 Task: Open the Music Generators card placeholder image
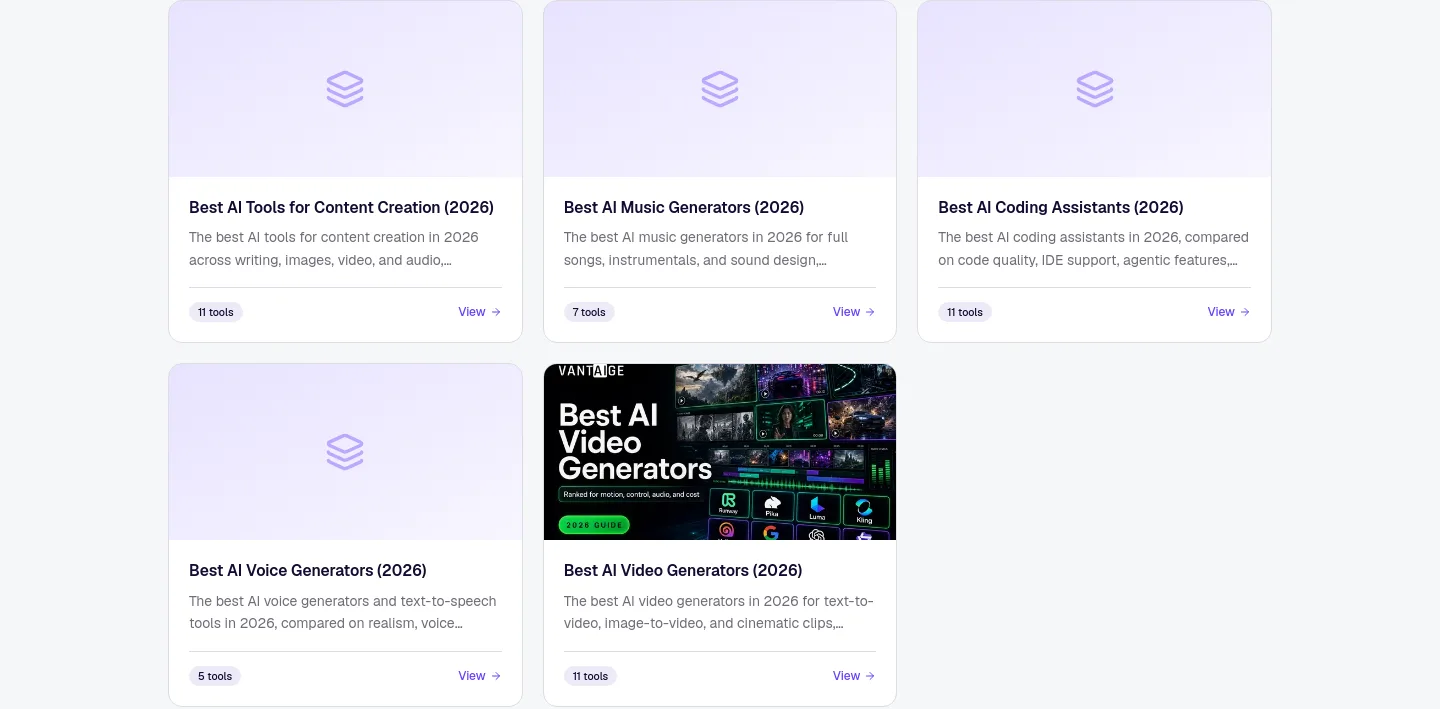pyautogui.click(x=720, y=89)
